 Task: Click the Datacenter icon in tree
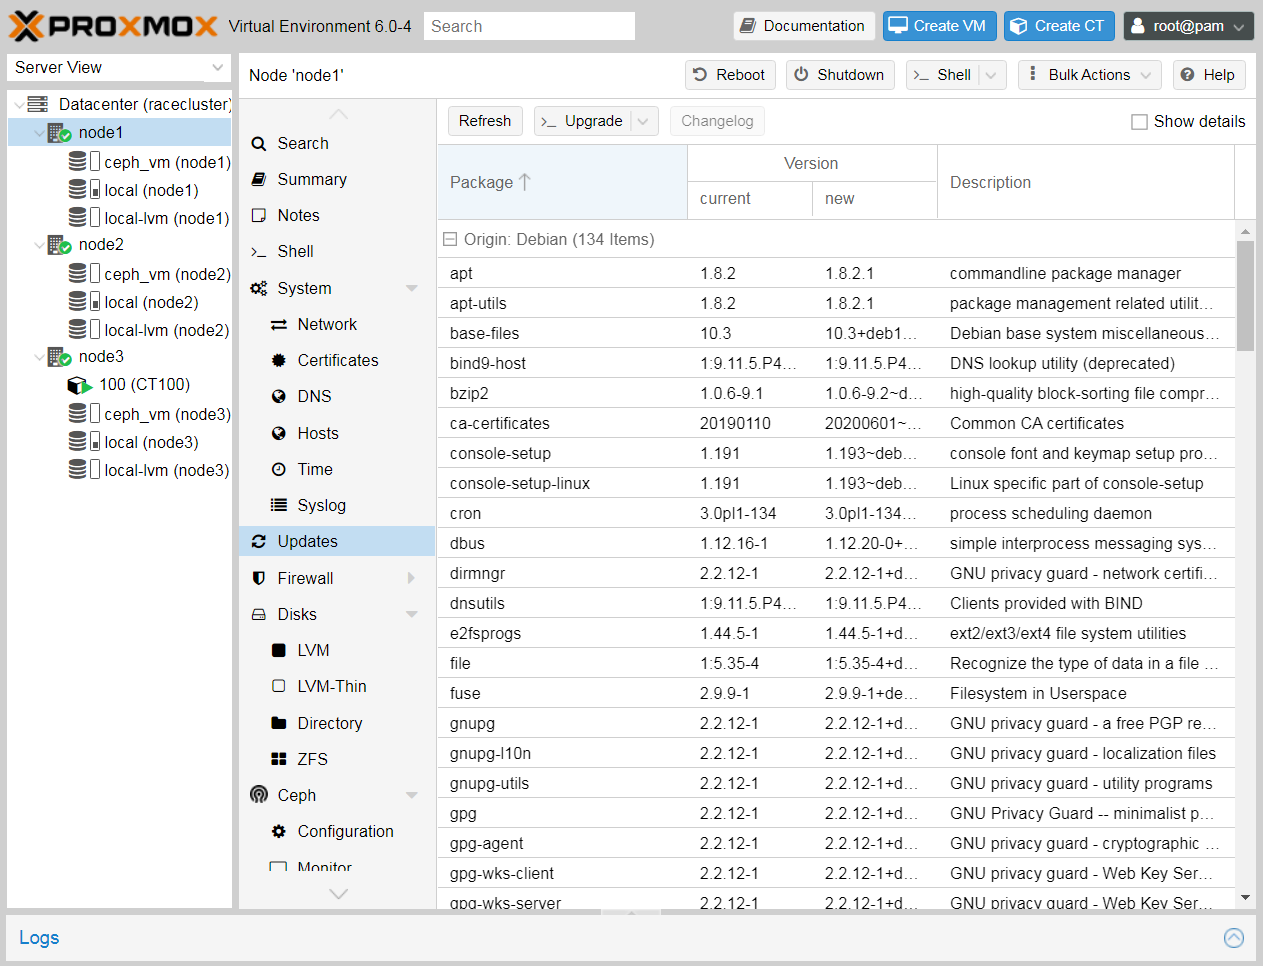(38, 104)
